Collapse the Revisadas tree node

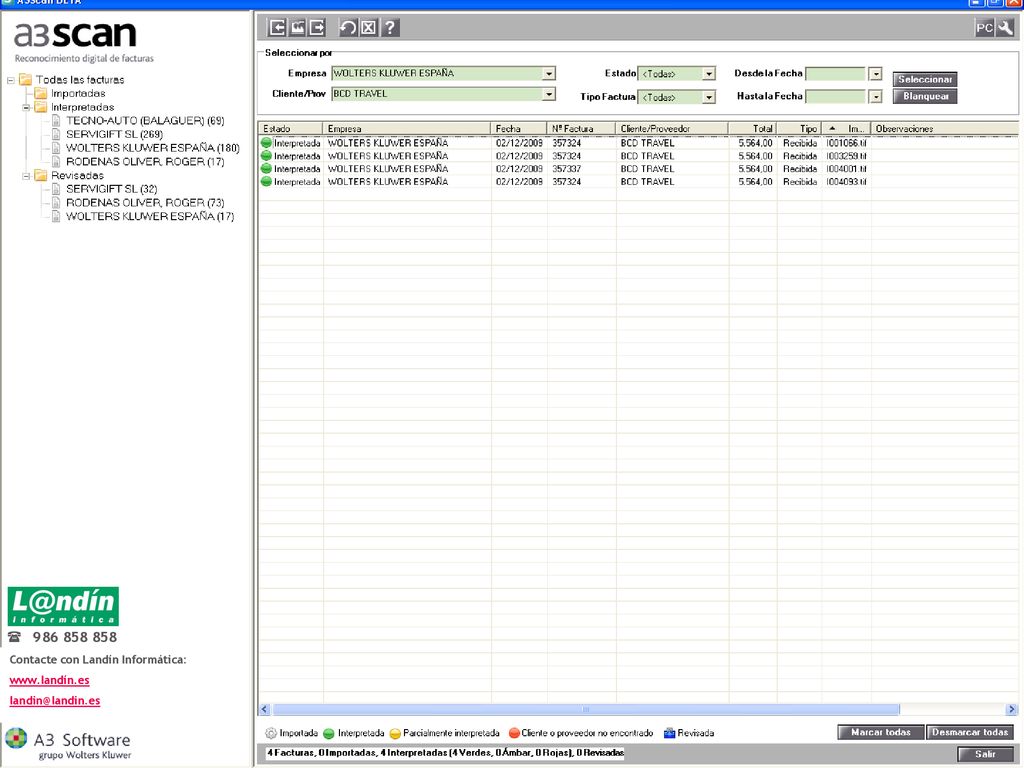26,176
